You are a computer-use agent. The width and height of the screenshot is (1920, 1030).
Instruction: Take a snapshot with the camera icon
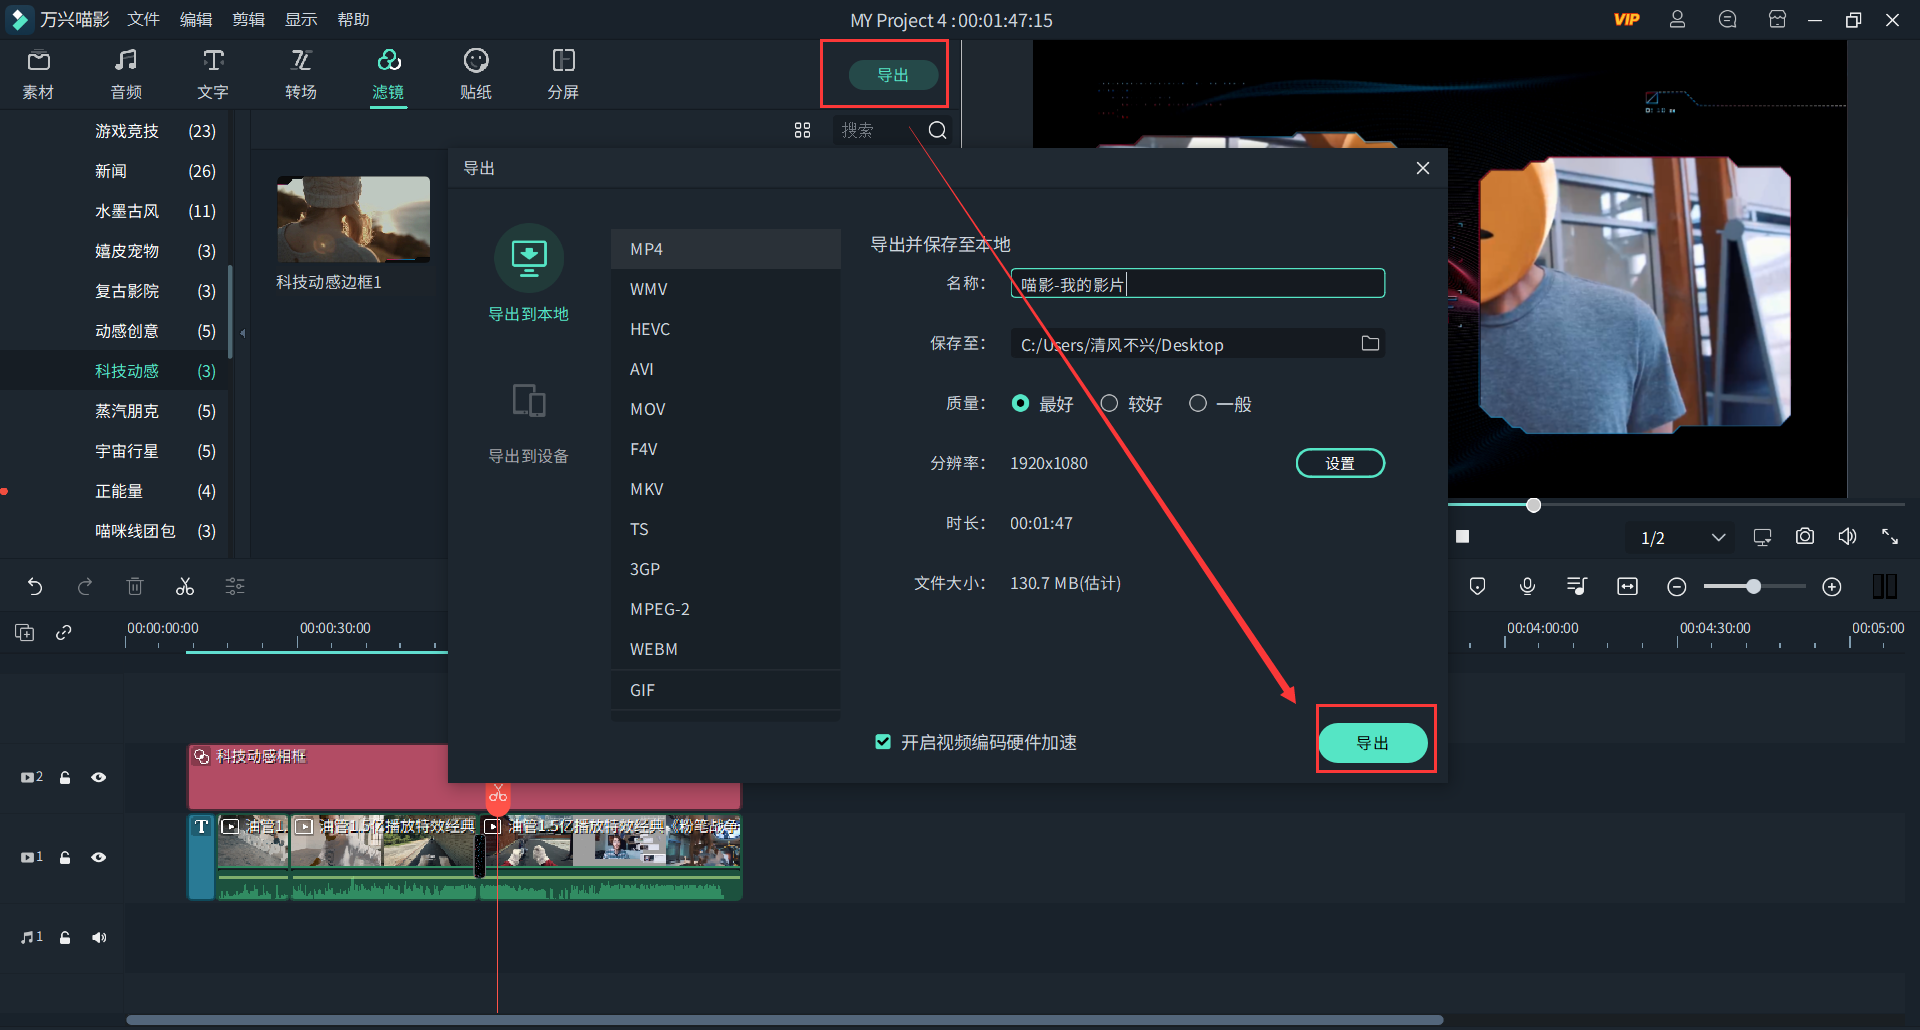click(x=1805, y=536)
